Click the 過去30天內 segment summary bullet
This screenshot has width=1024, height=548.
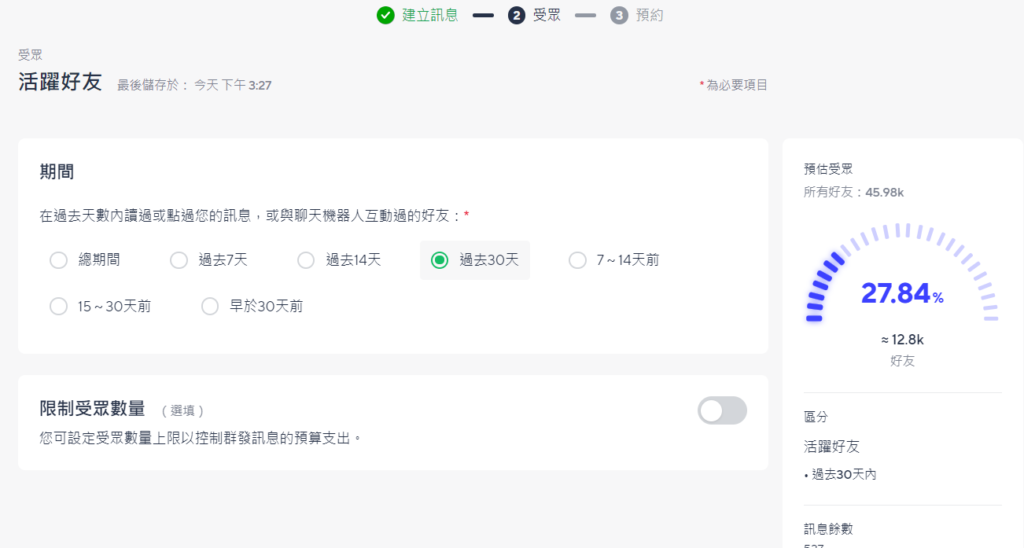coord(843,474)
